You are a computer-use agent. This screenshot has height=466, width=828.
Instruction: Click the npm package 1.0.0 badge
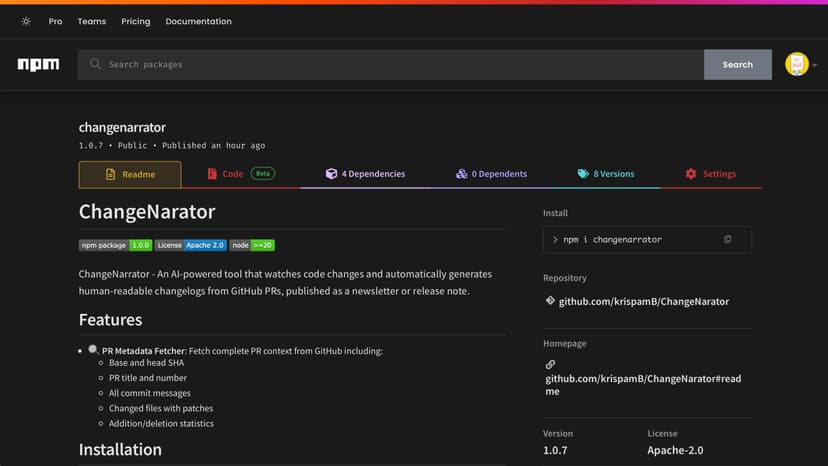pos(116,245)
